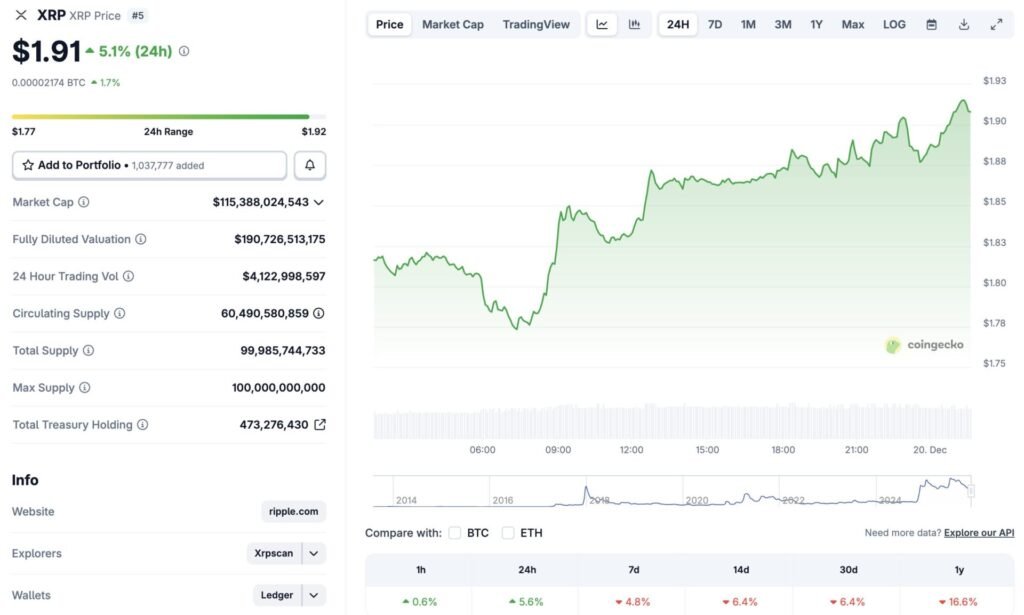Select the line chart icon
The height and width of the screenshot is (615, 1024).
[x=601, y=23]
